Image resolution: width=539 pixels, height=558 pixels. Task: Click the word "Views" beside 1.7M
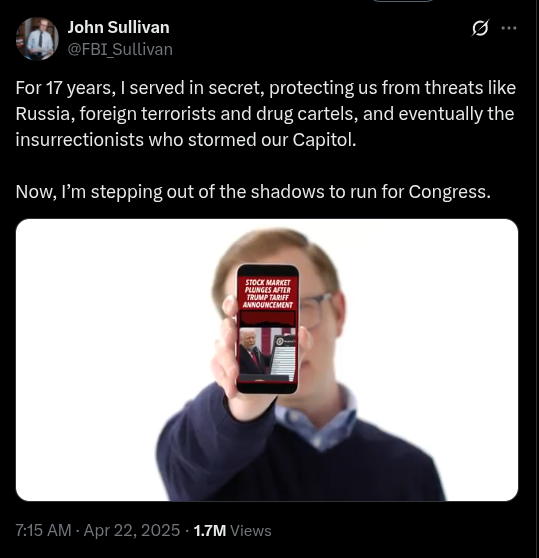pyautogui.click(x=251, y=531)
